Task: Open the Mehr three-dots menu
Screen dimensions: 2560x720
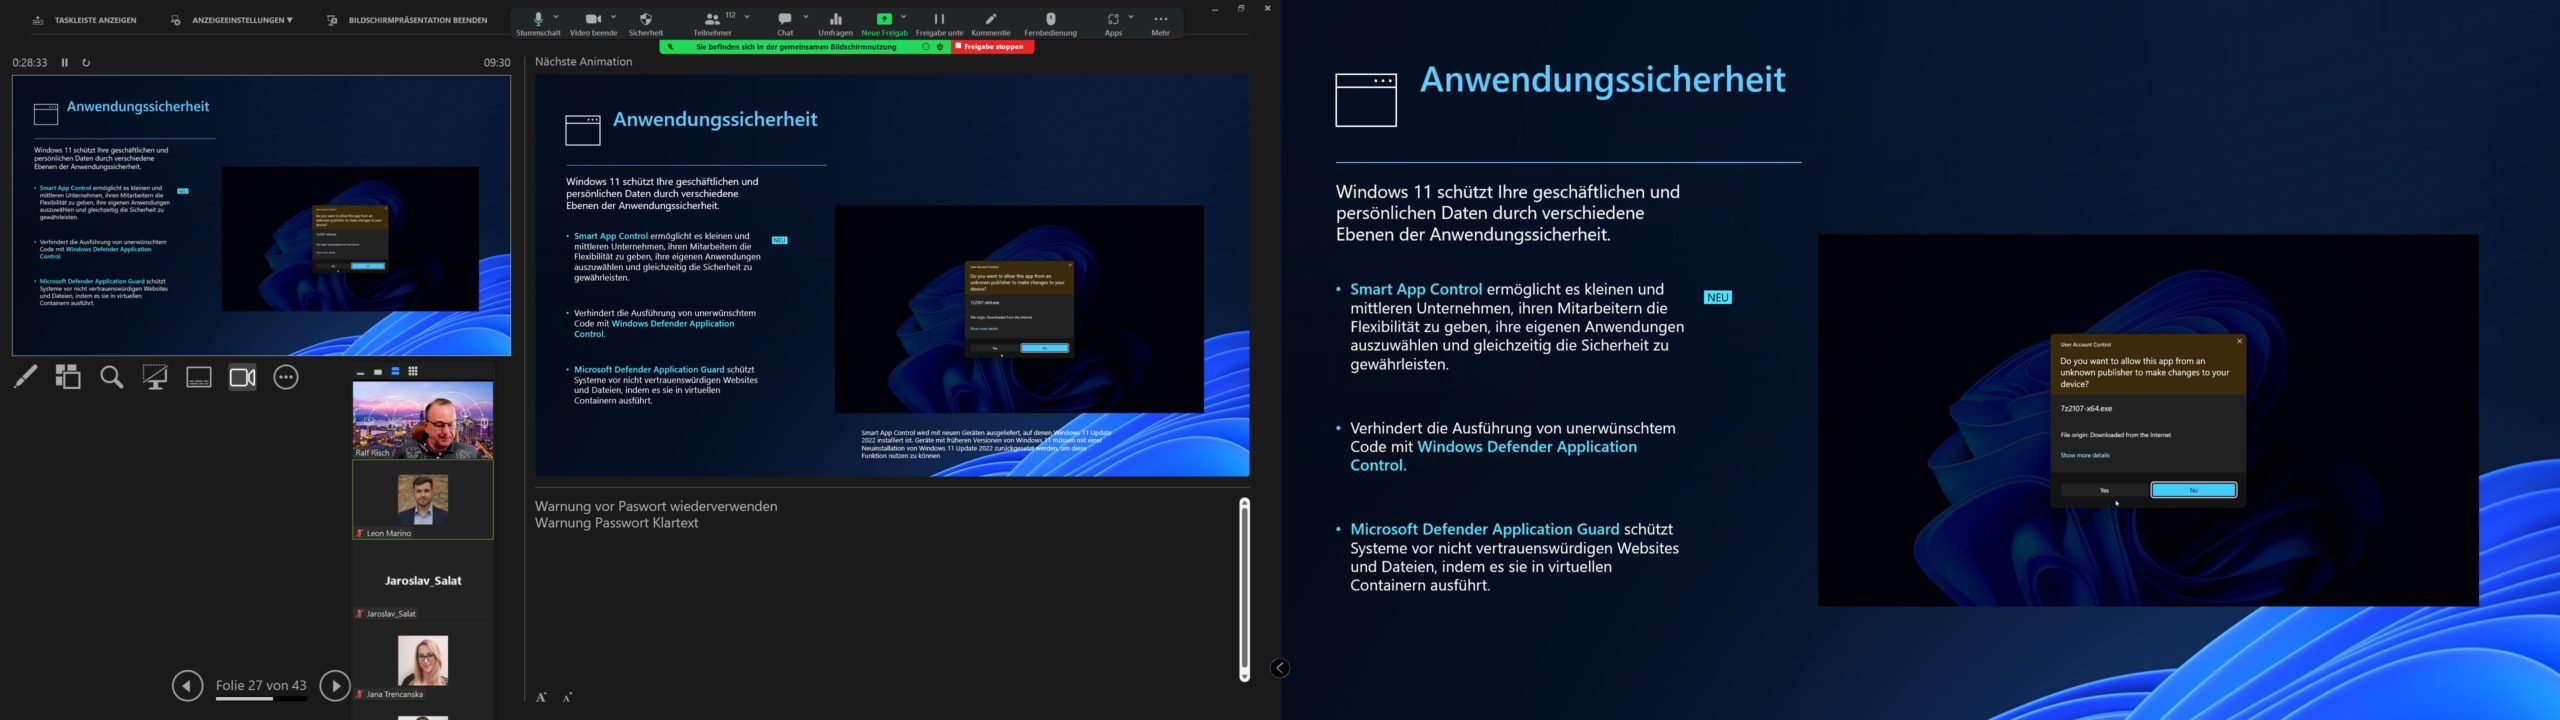Action: coord(1160,23)
